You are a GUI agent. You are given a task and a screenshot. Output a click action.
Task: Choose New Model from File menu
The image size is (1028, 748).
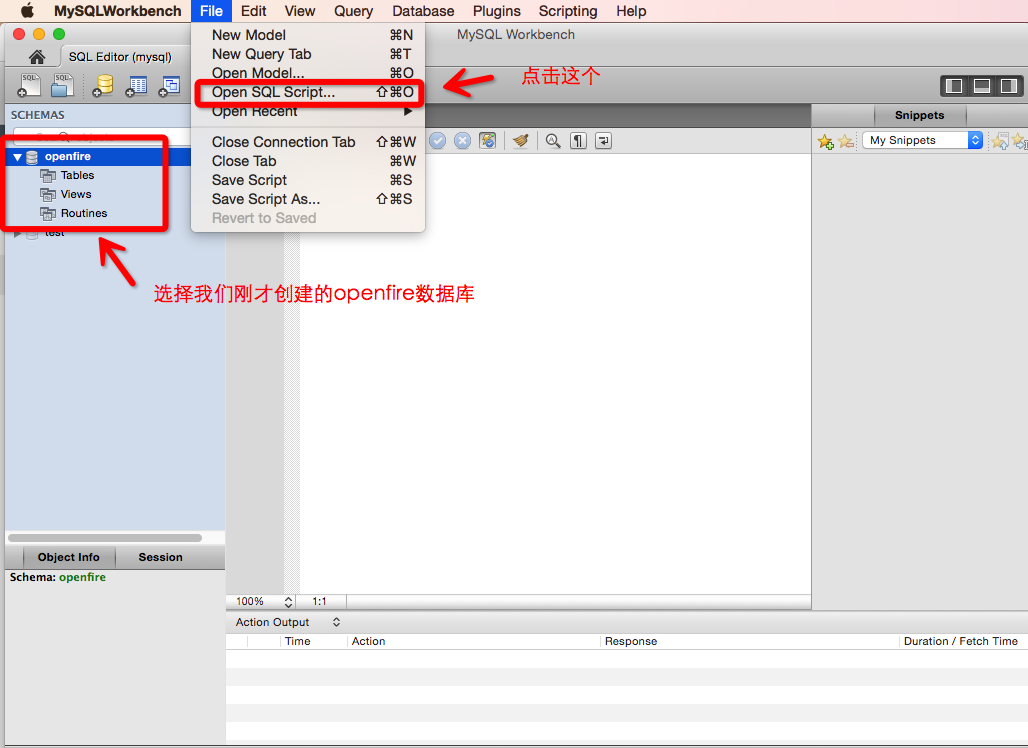point(309,35)
